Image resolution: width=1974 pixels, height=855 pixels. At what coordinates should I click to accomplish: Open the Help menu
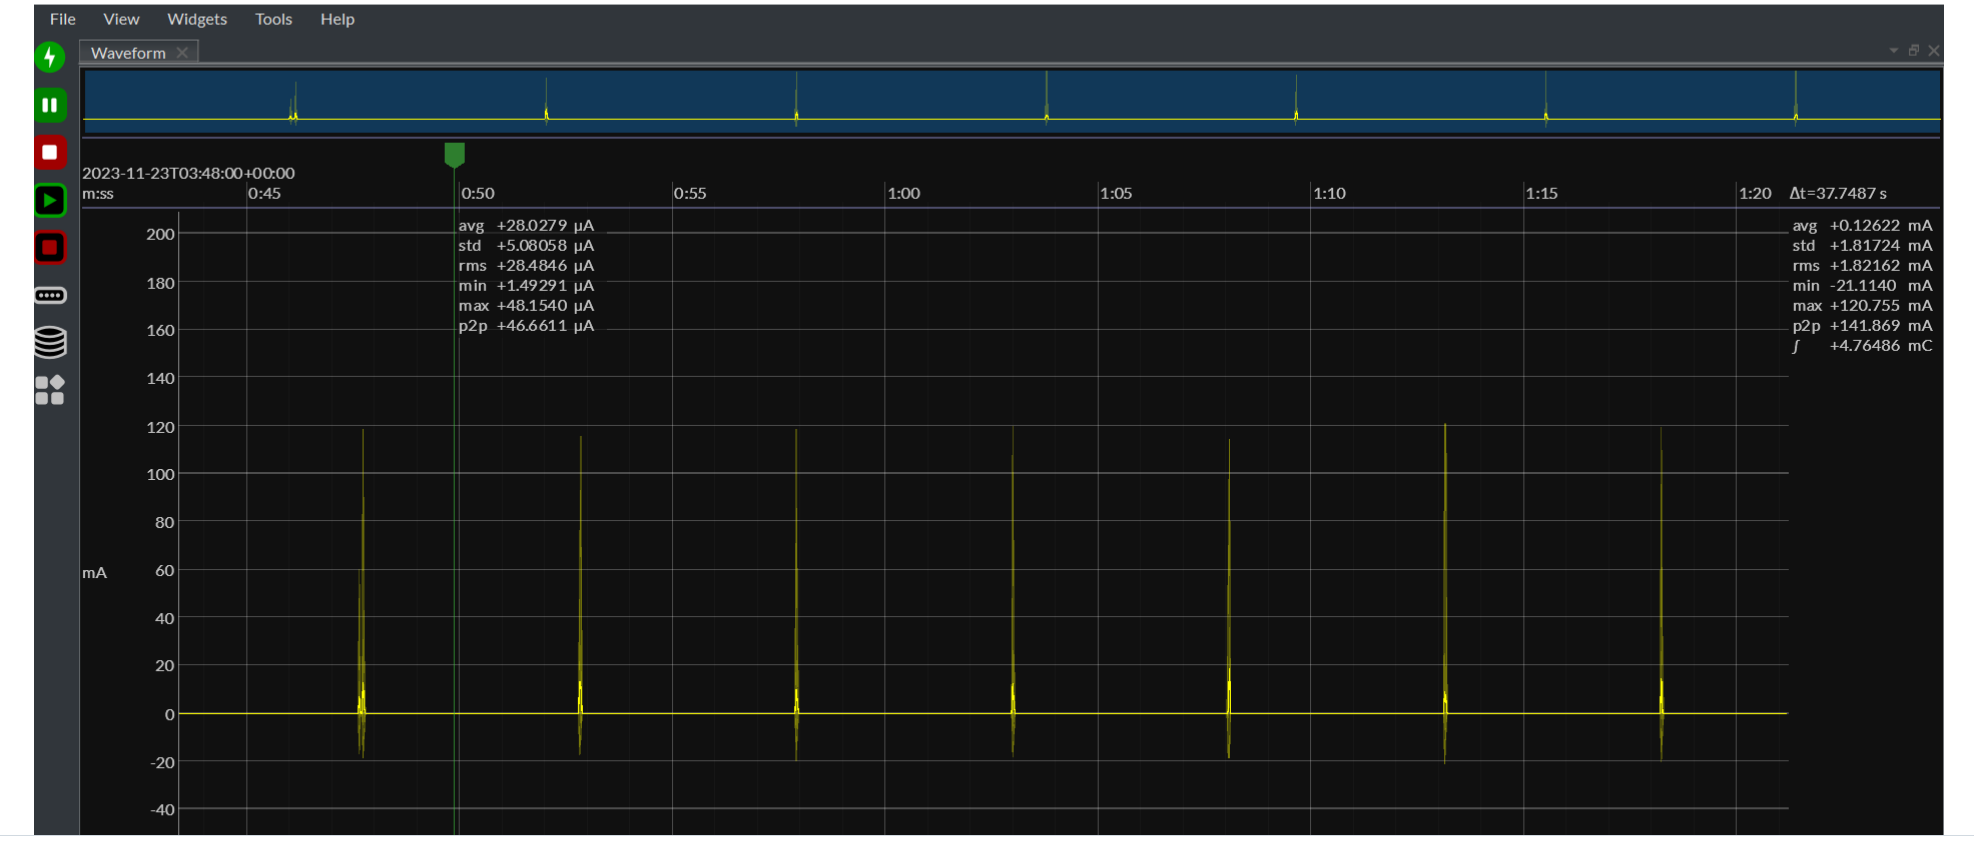click(x=337, y=19)
